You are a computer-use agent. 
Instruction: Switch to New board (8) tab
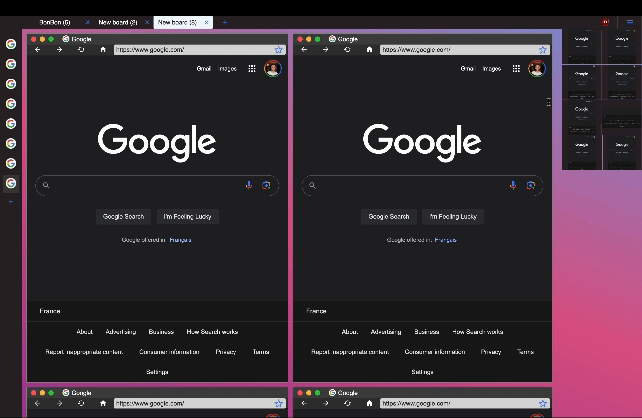(x=118, y=23)
